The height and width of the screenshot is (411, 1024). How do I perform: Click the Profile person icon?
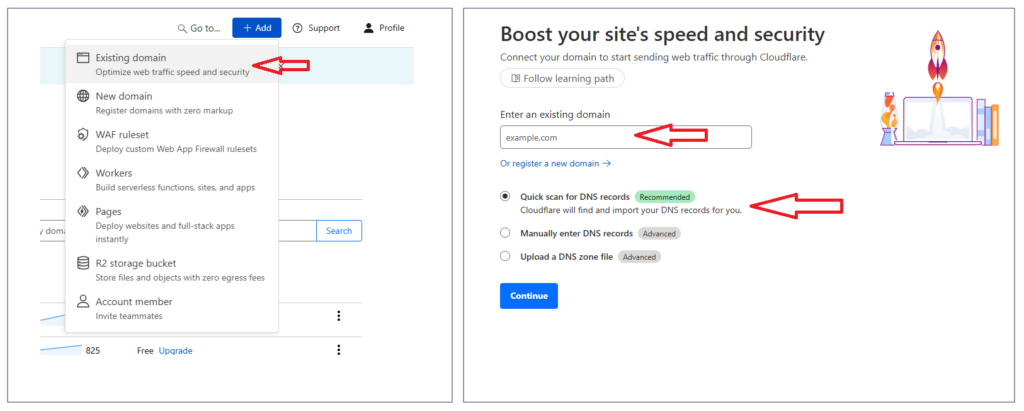pyautogui.click(x=369, y=28)
